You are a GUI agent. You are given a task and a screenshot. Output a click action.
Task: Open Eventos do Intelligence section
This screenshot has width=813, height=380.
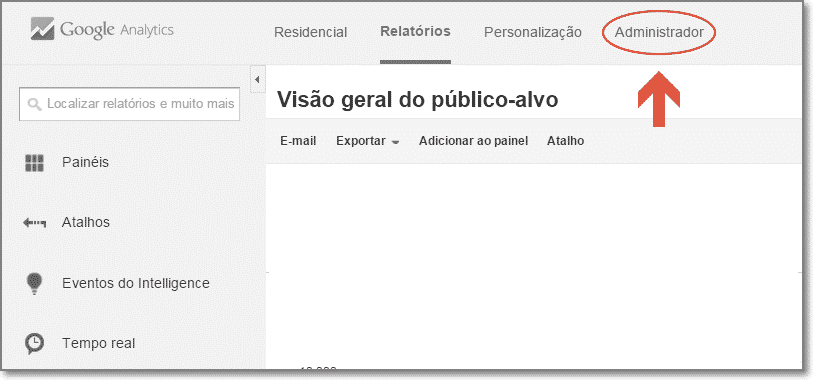(x=136, y=284)
